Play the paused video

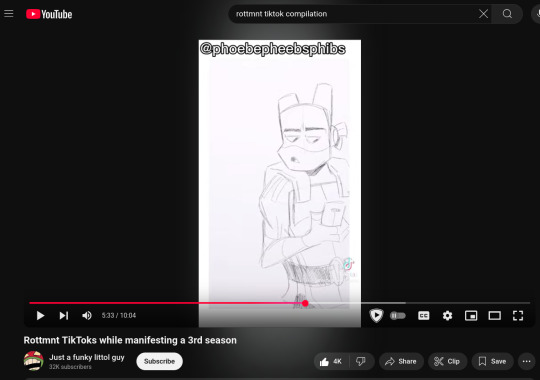[x=40, y=316]
